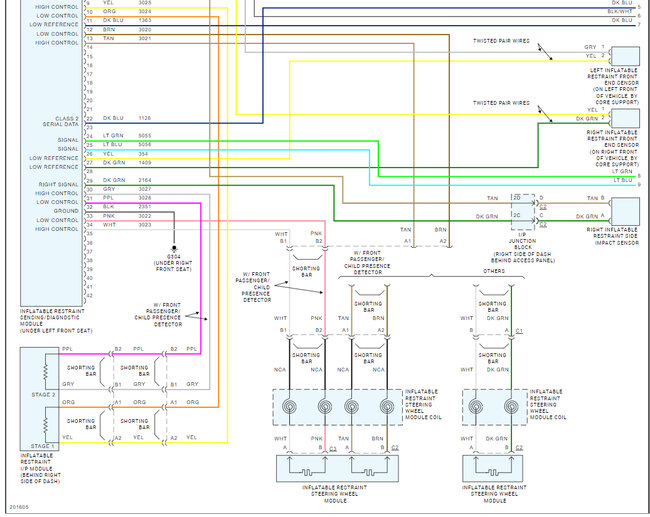
Task: Select circuit number 3023 on WHT wire
Action: [x=145, y=225]
